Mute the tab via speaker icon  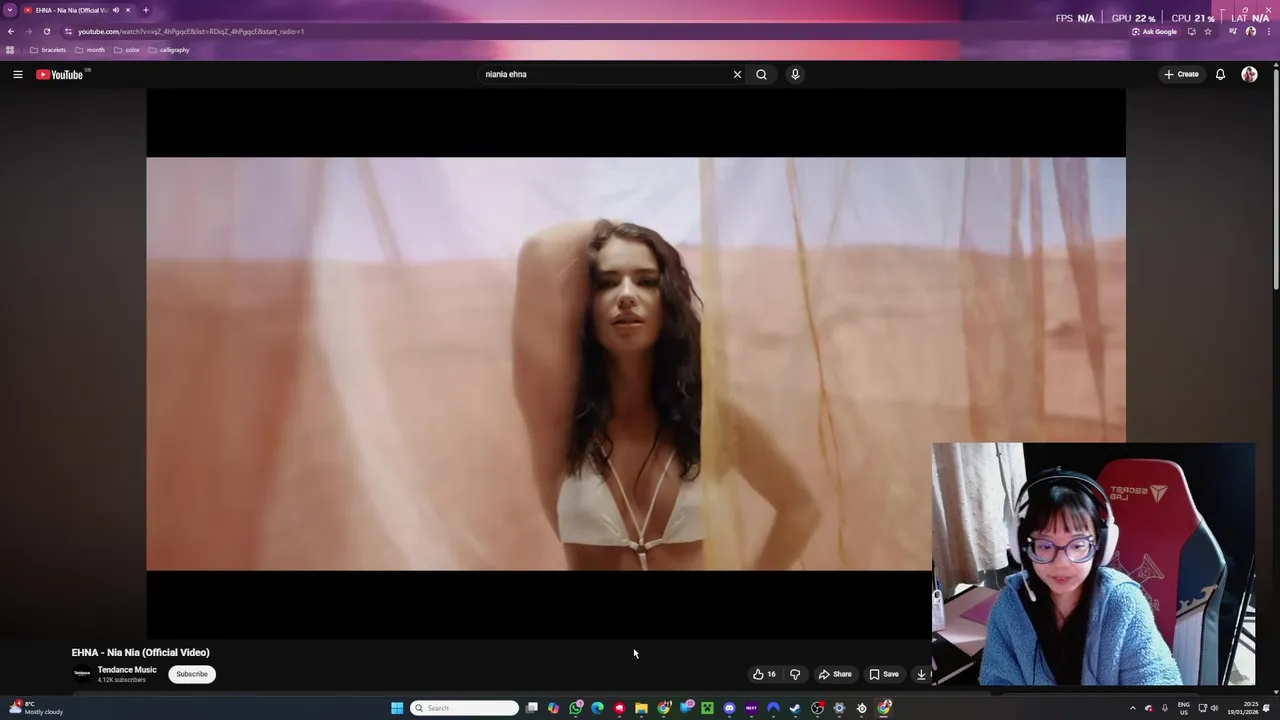point(116,10)
